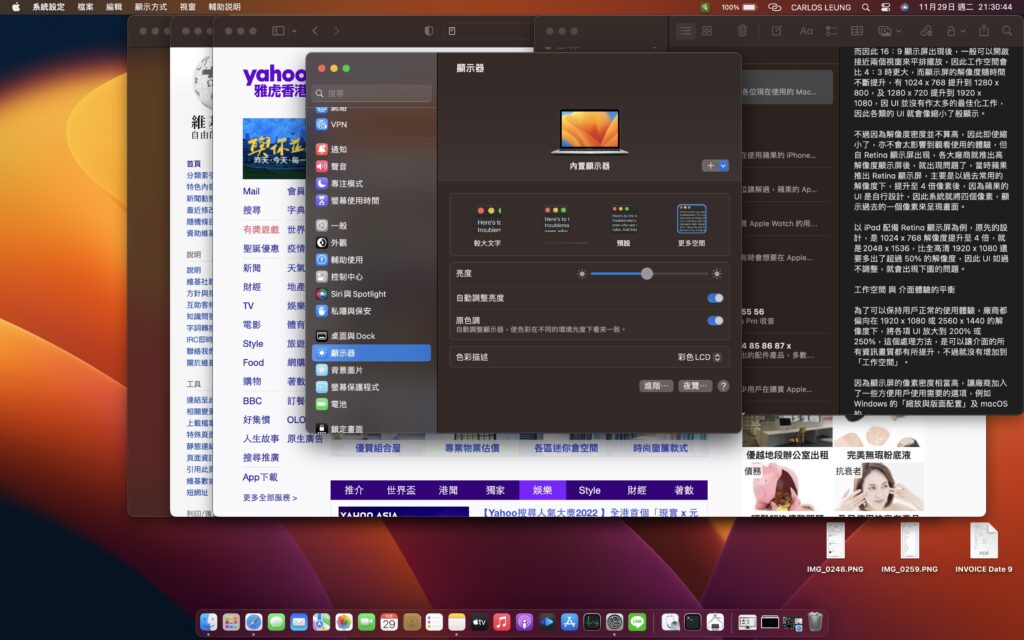Click trash icon in Notes toolbar
The height and width of the screenshot is (640, 1024).
[x=743, y=31]
